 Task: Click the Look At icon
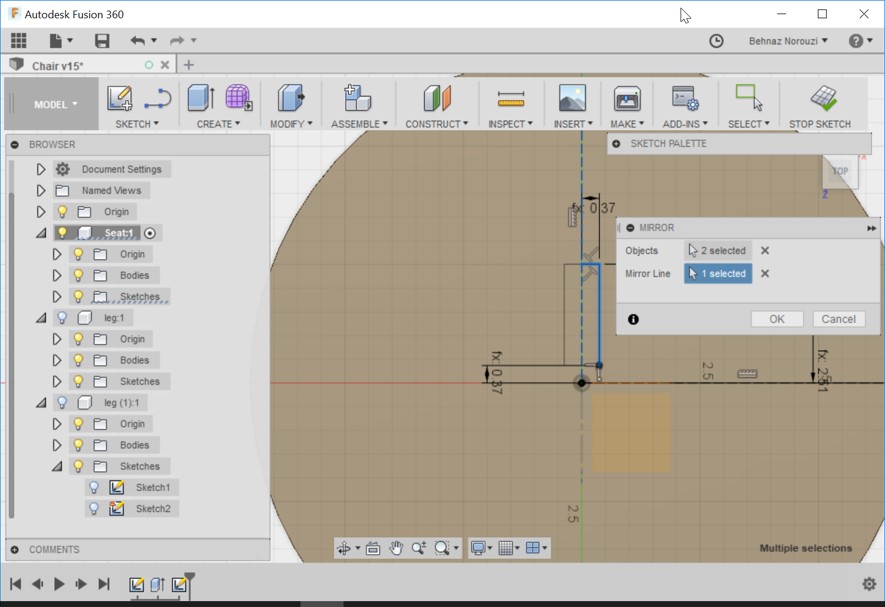tap(373, 548)
